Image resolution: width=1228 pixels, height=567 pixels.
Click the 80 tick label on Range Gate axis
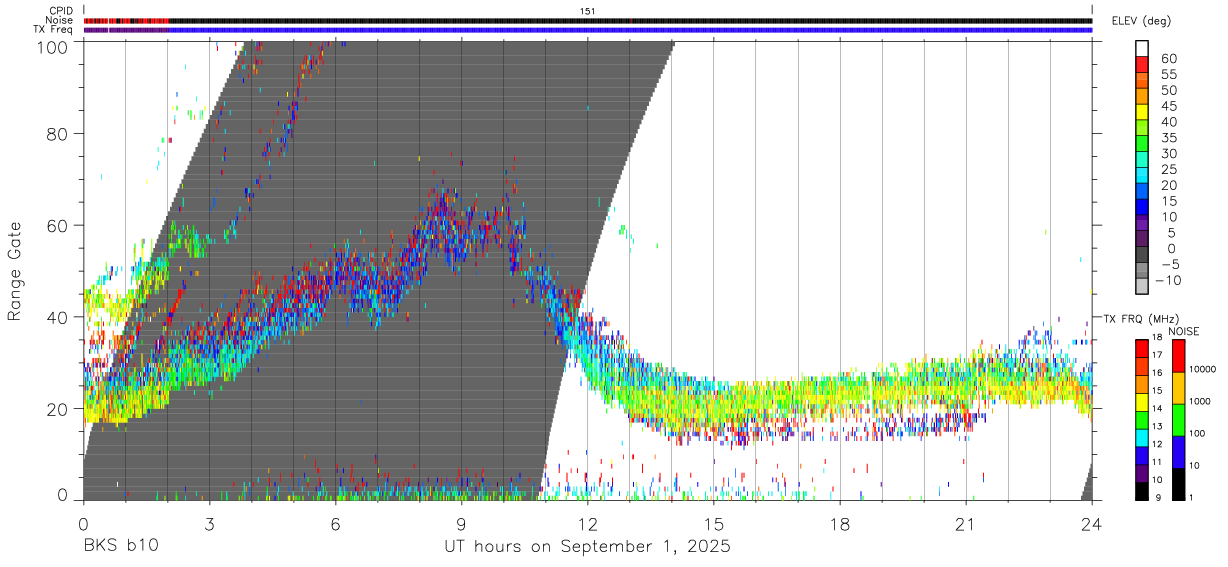click(59, 134)
